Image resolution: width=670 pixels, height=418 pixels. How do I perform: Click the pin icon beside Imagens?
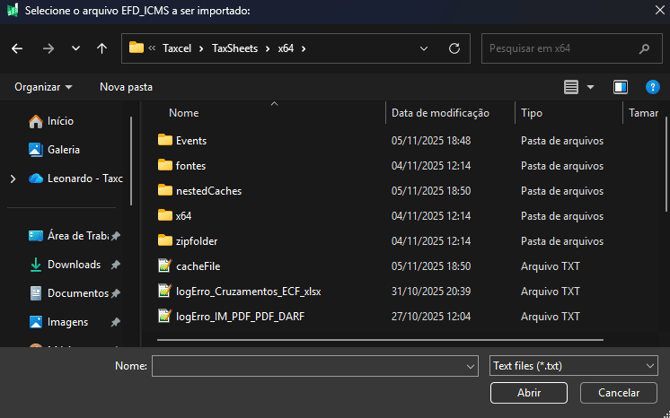(115, 322)
